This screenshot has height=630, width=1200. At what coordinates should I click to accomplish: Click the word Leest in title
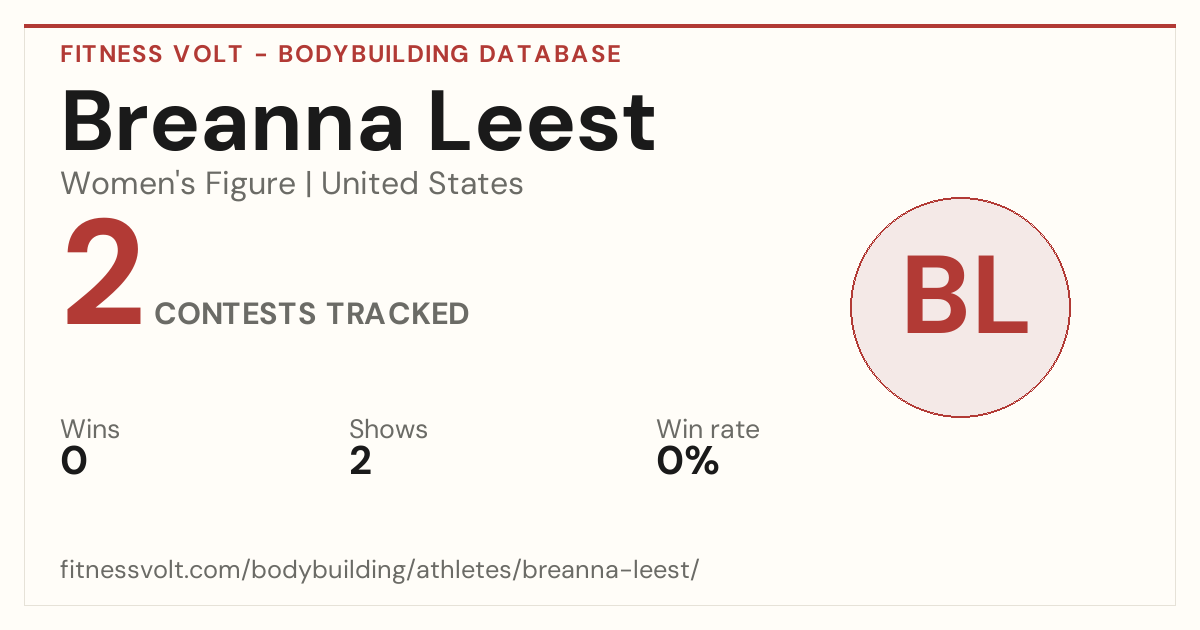[x=541, y=123]
